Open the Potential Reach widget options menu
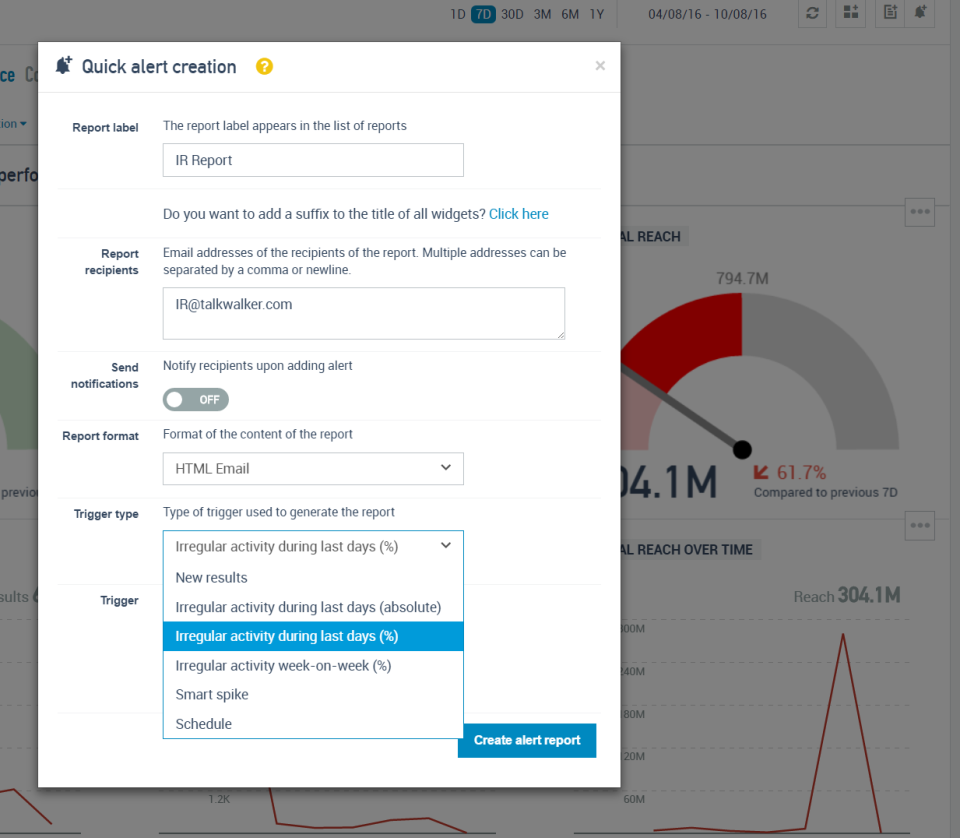Viewport: 960px width, 838px height. tap(919, 212)
